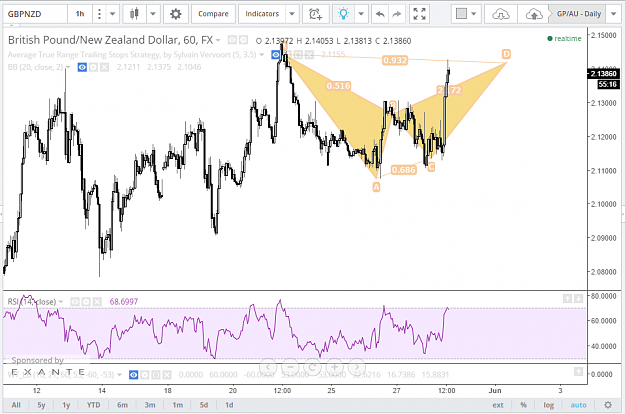This screenshot has height=414, width=625.
Task: Toggle ext extended hours
Action: (x=498, y=405)
